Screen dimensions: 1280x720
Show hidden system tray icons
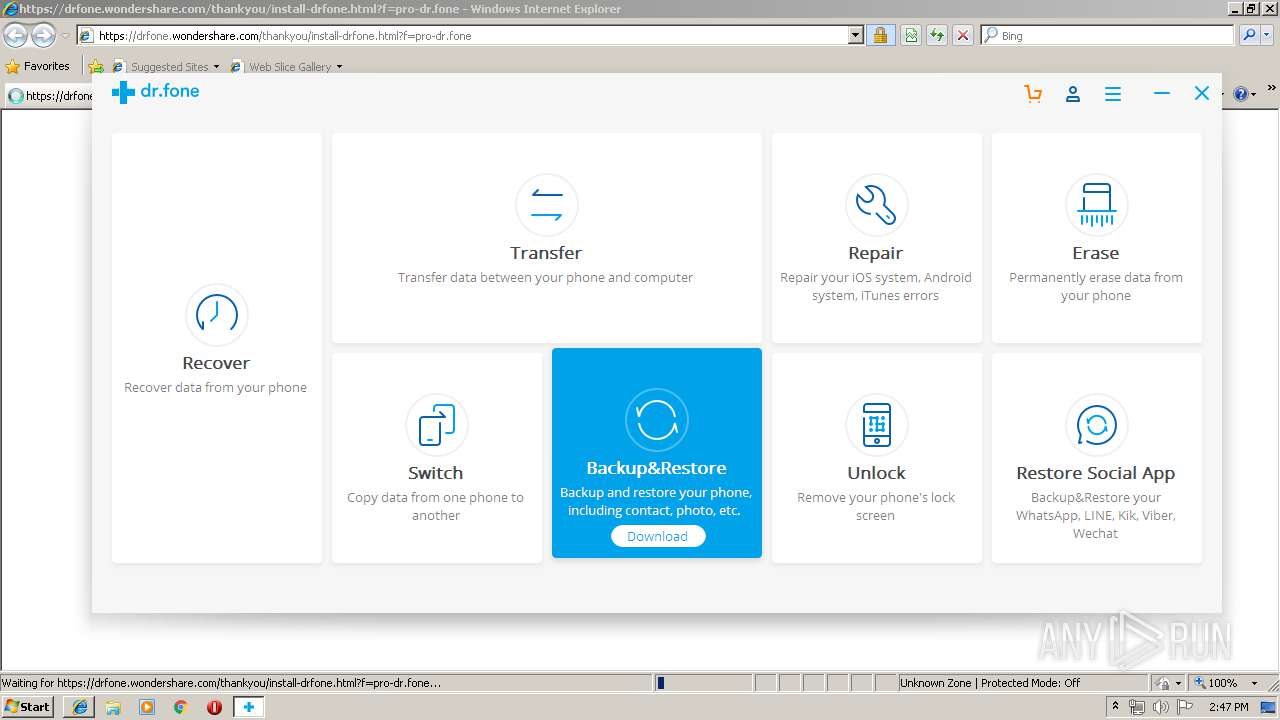[x=1116, y=707]
